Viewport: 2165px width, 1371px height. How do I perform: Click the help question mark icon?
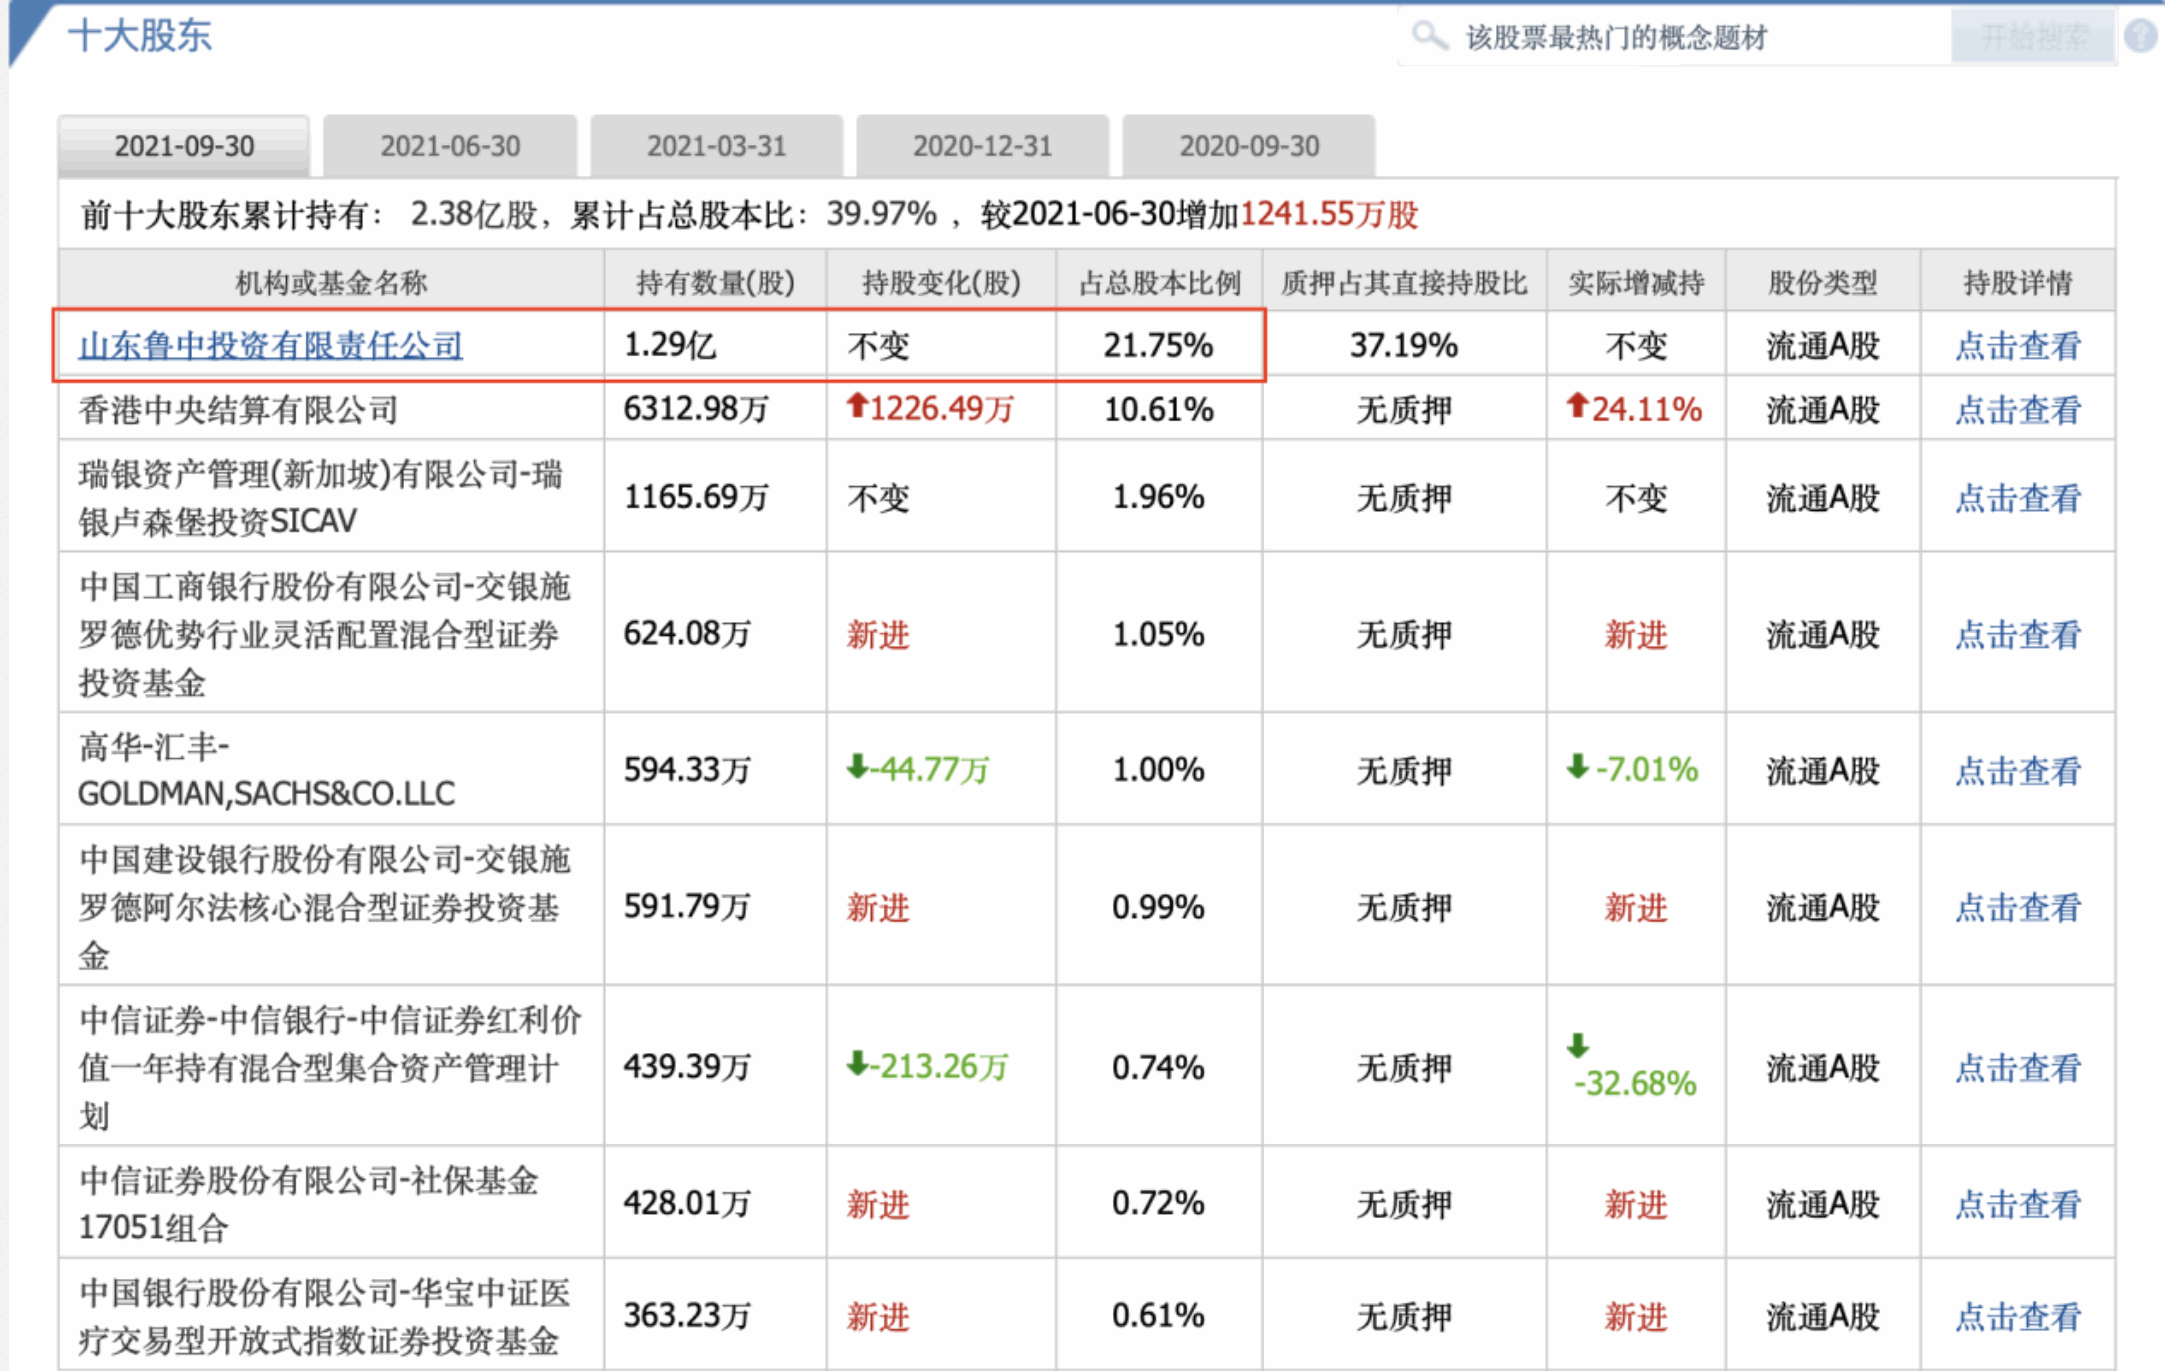coord(2141,36)
